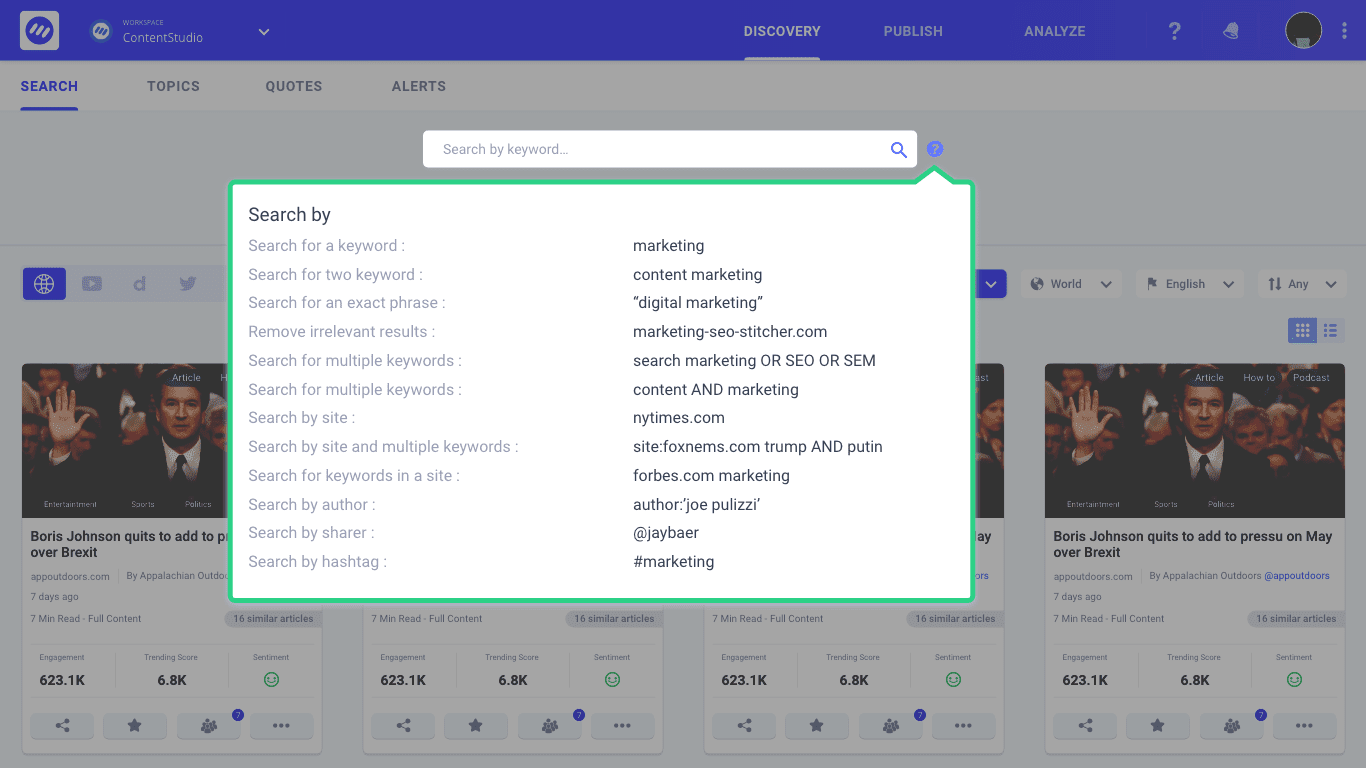1366x768 pixels.
Task: Click the blue search help icon
Action: coord(934,149)
